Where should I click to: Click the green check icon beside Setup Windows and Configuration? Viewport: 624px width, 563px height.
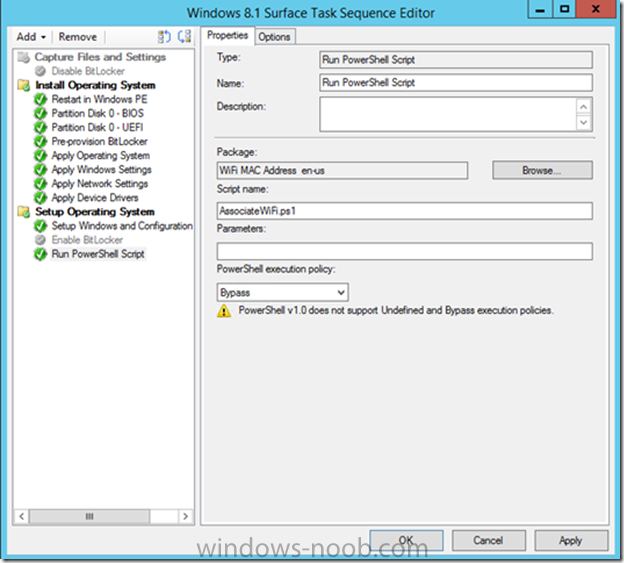point(40,226)
